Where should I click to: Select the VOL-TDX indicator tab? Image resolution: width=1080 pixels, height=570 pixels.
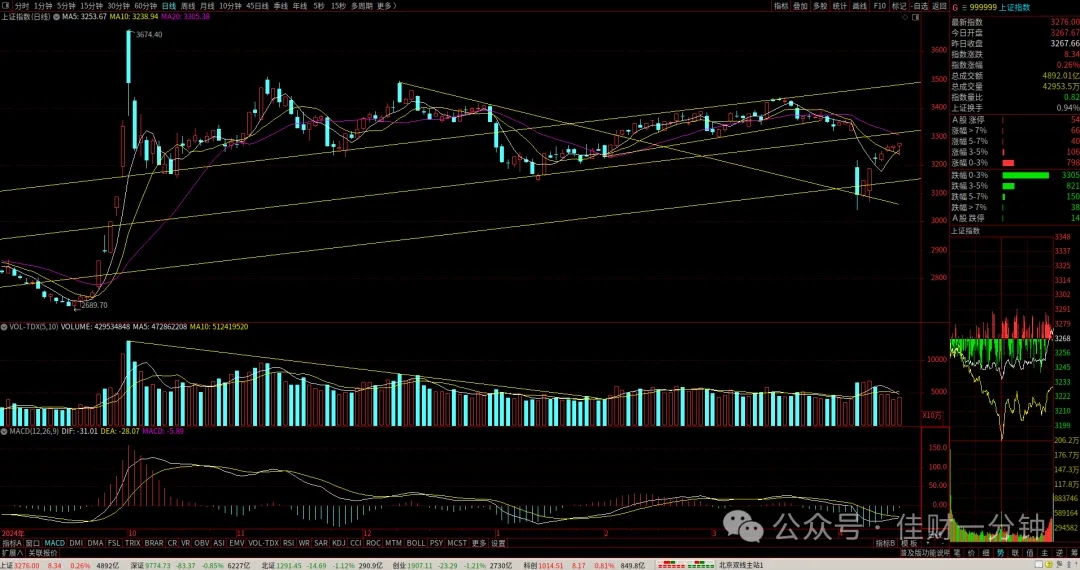click(263, 543)
